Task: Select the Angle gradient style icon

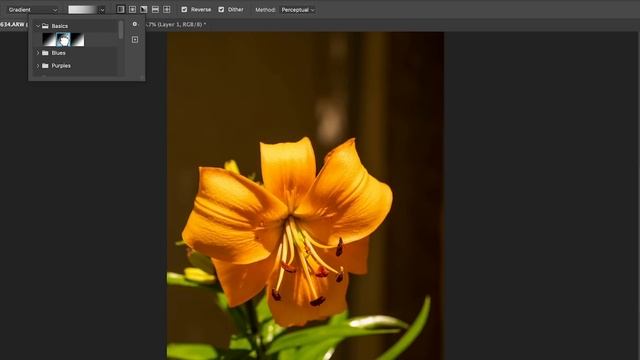Action: 144,9
